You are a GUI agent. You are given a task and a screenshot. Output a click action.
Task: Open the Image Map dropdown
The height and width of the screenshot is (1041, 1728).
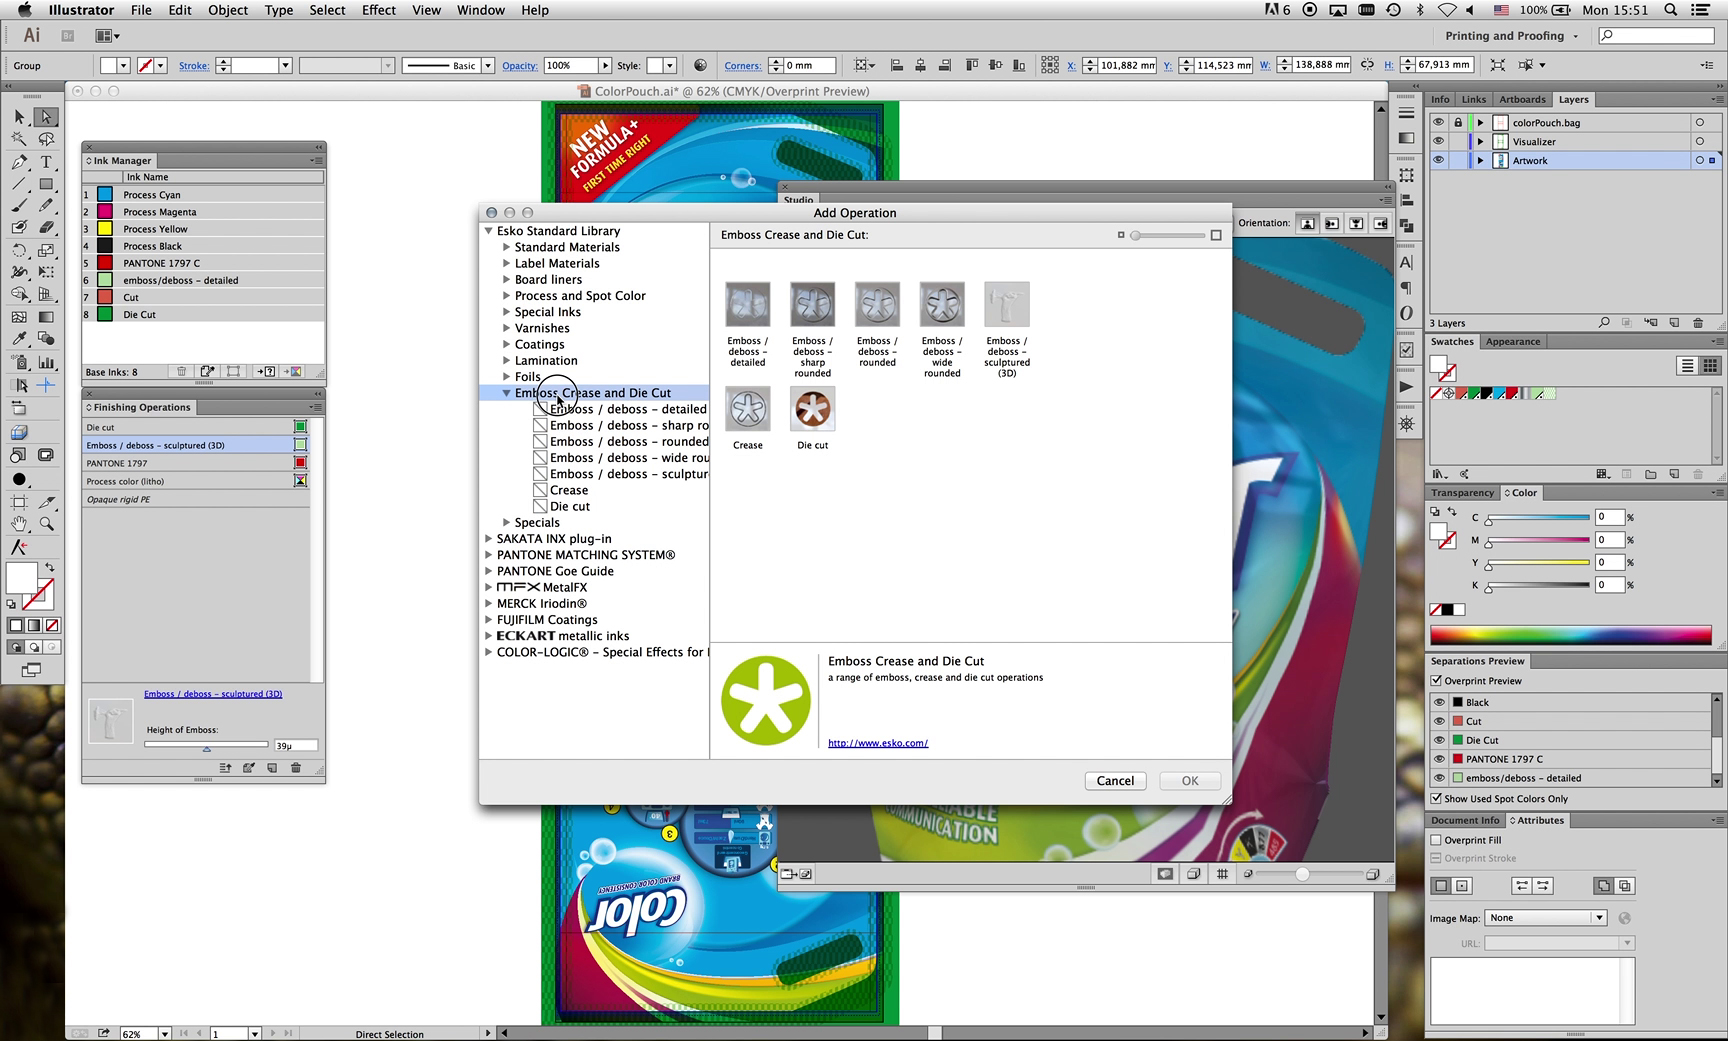point(1545,918)
